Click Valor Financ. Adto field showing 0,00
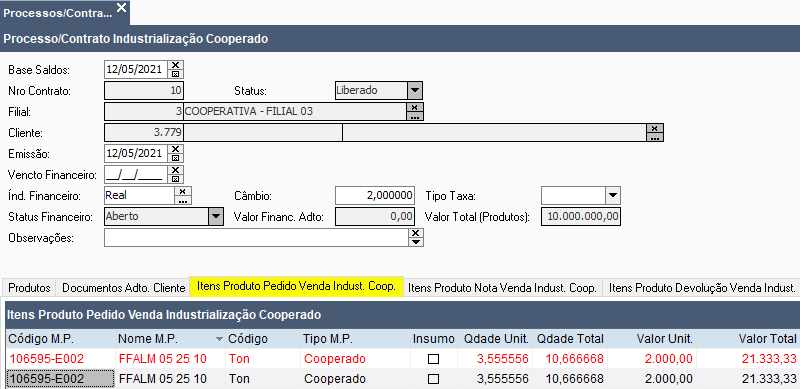This screenshot has height=389, width=800. (374, 216)
